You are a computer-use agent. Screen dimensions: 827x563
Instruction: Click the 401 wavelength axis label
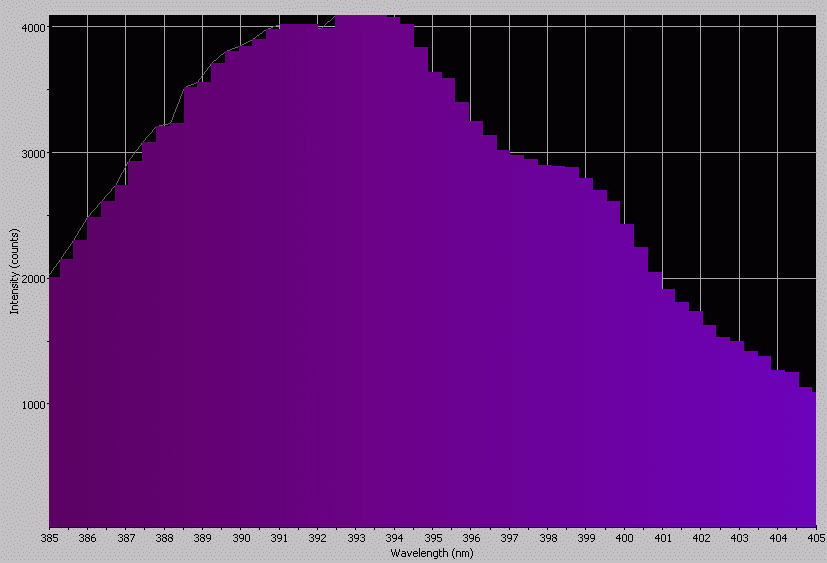(663, 538)
